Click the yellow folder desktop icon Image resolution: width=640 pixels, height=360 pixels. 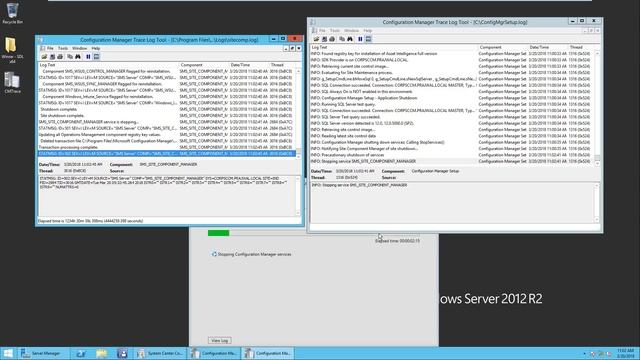(x=12, y=50)
